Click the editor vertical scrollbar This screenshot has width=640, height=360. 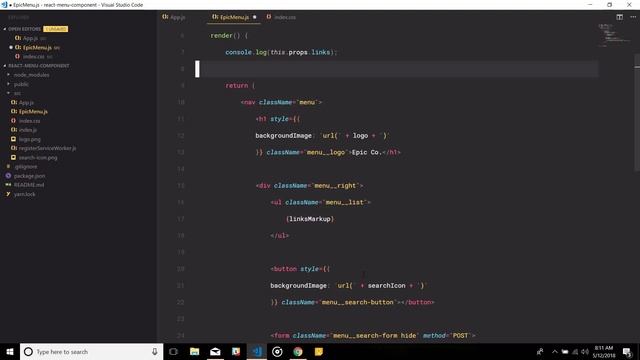point(637,112)
